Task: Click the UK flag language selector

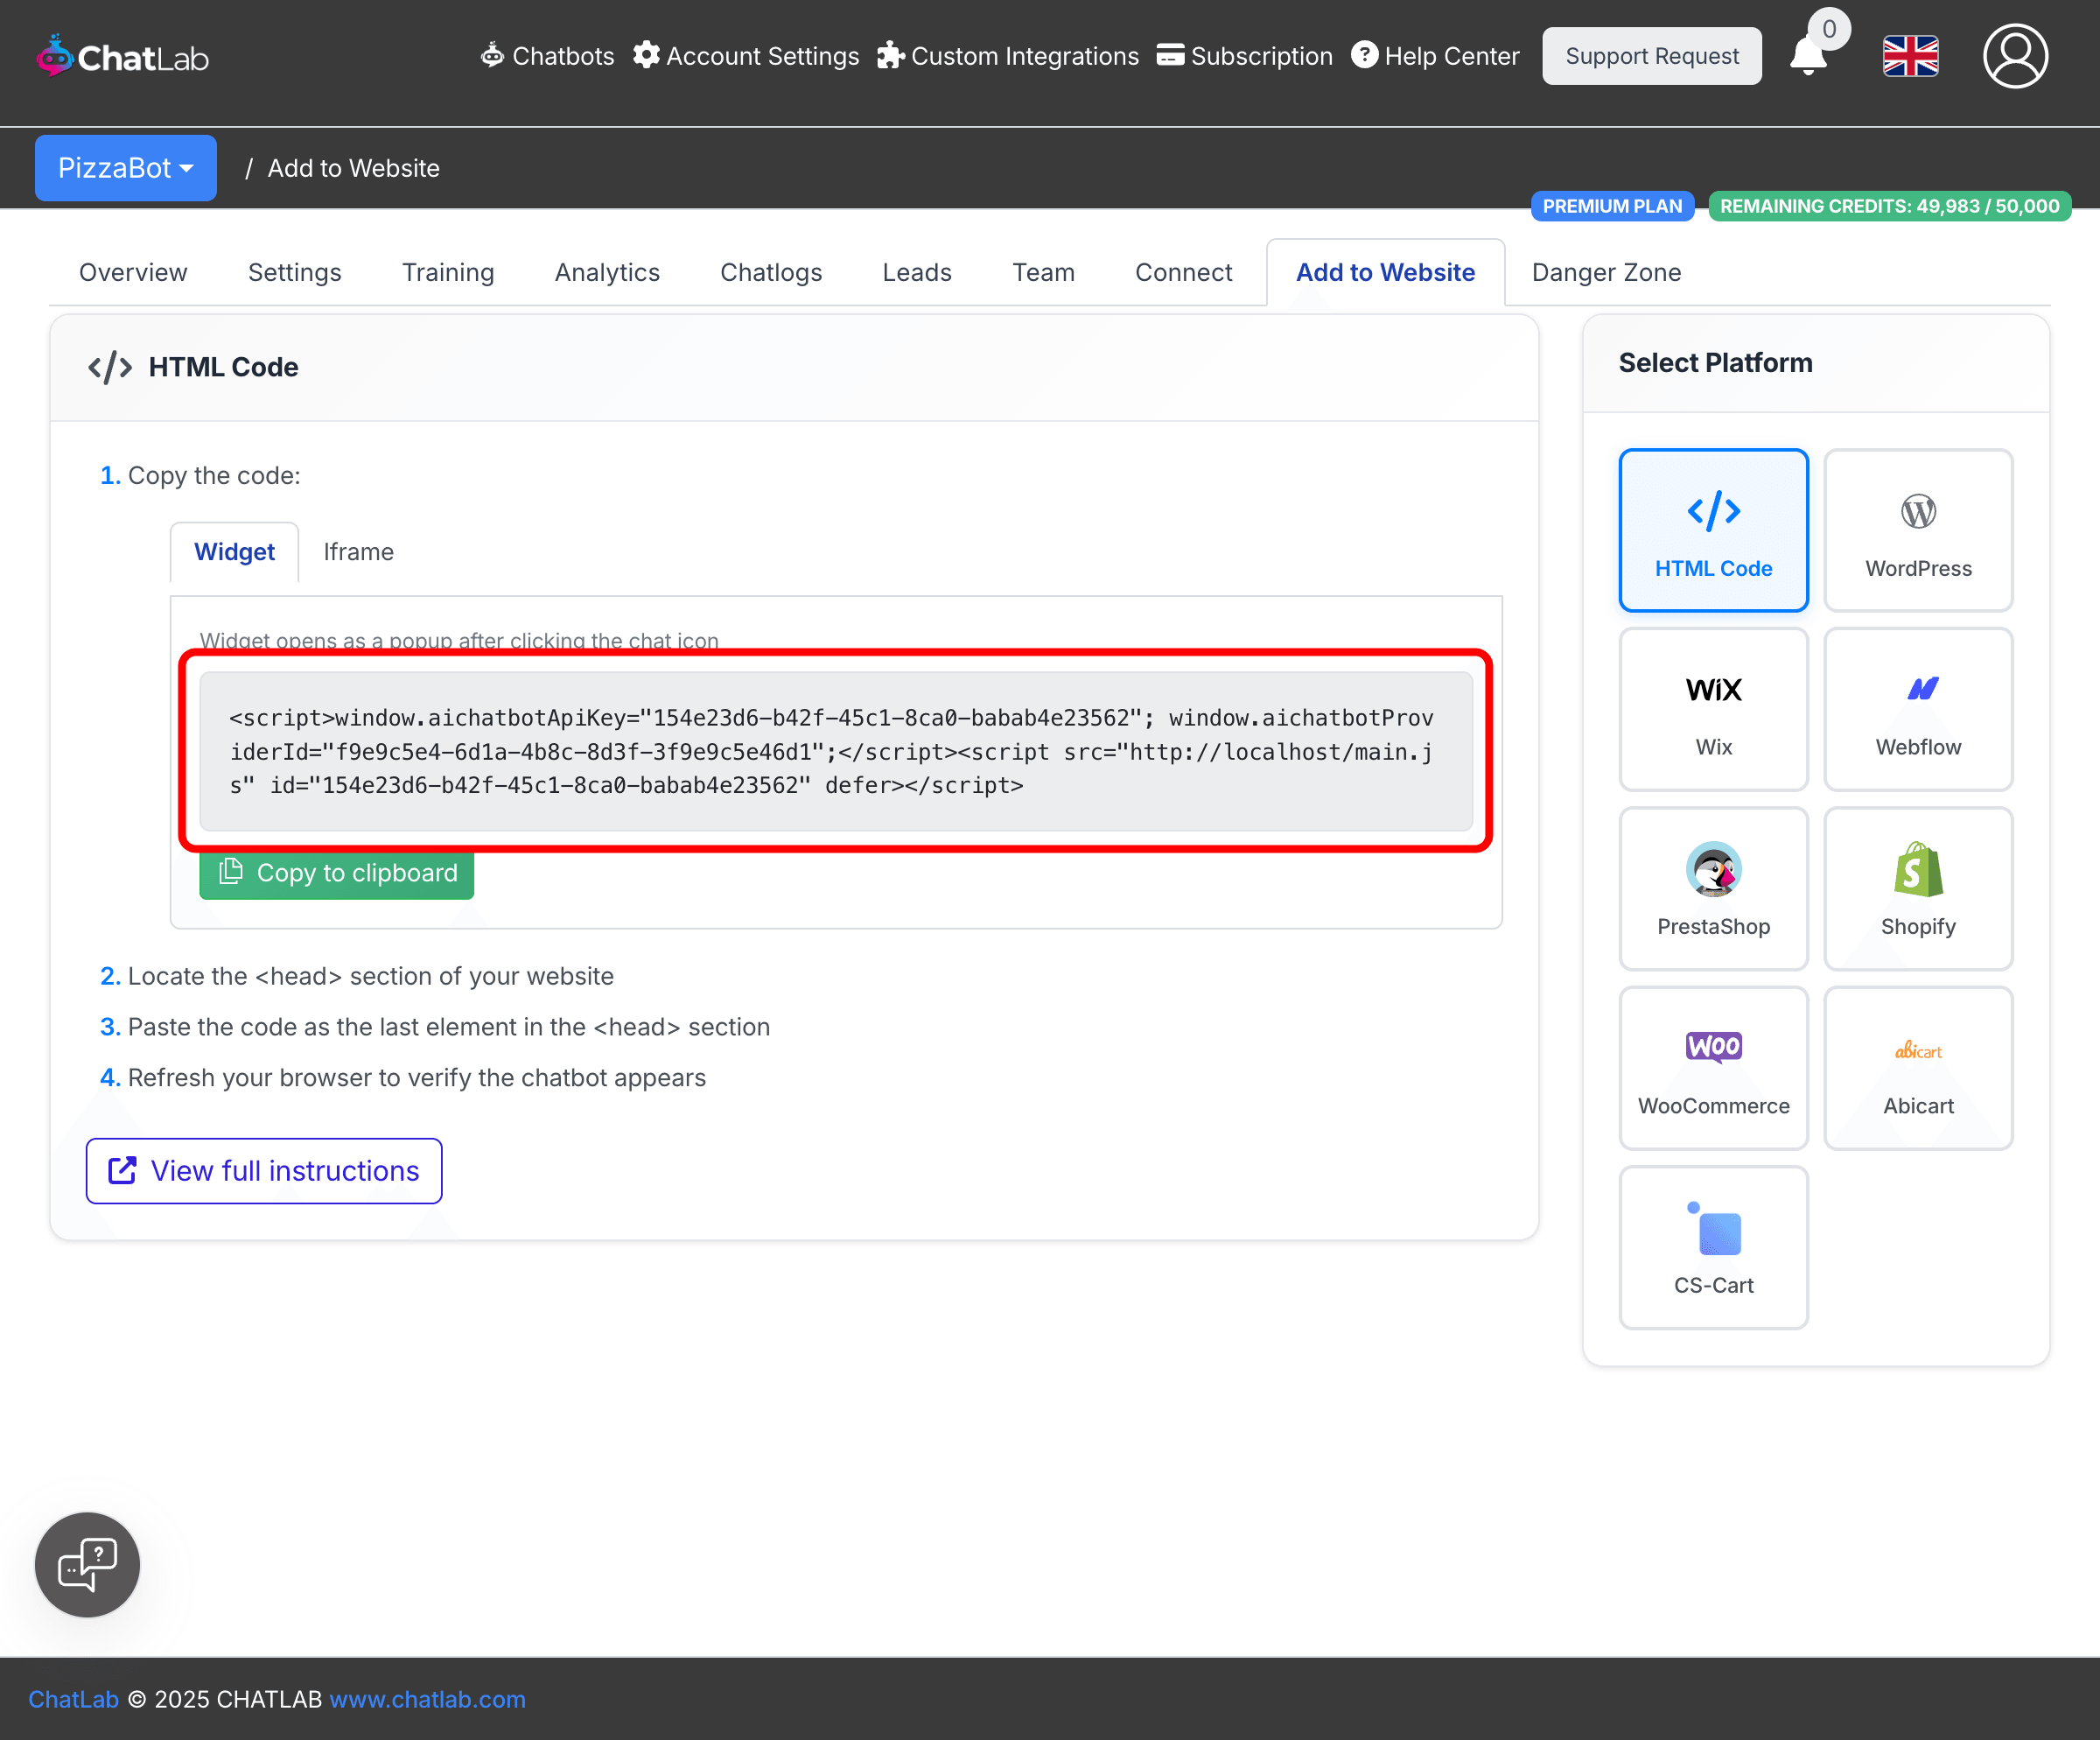Action: click(x=1910, y=56)
